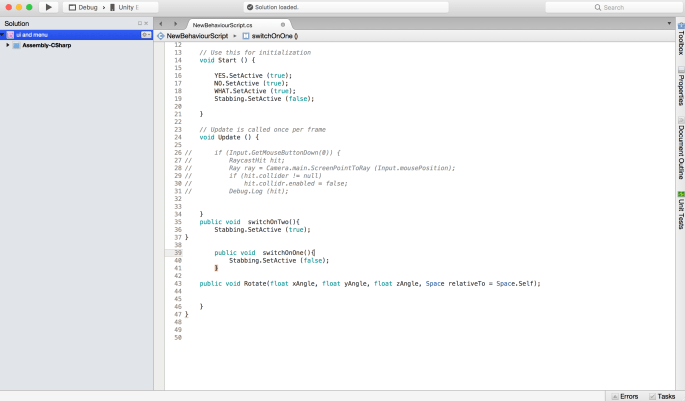
Task: Close the NewBehaviourScript.cs tab
Action: click(x=283, y=23)
